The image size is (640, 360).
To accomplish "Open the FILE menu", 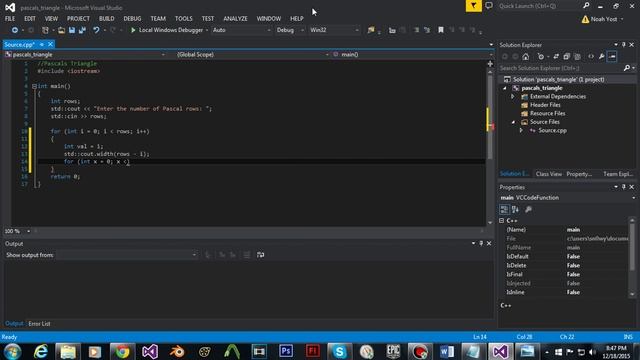I will [10, 18].
